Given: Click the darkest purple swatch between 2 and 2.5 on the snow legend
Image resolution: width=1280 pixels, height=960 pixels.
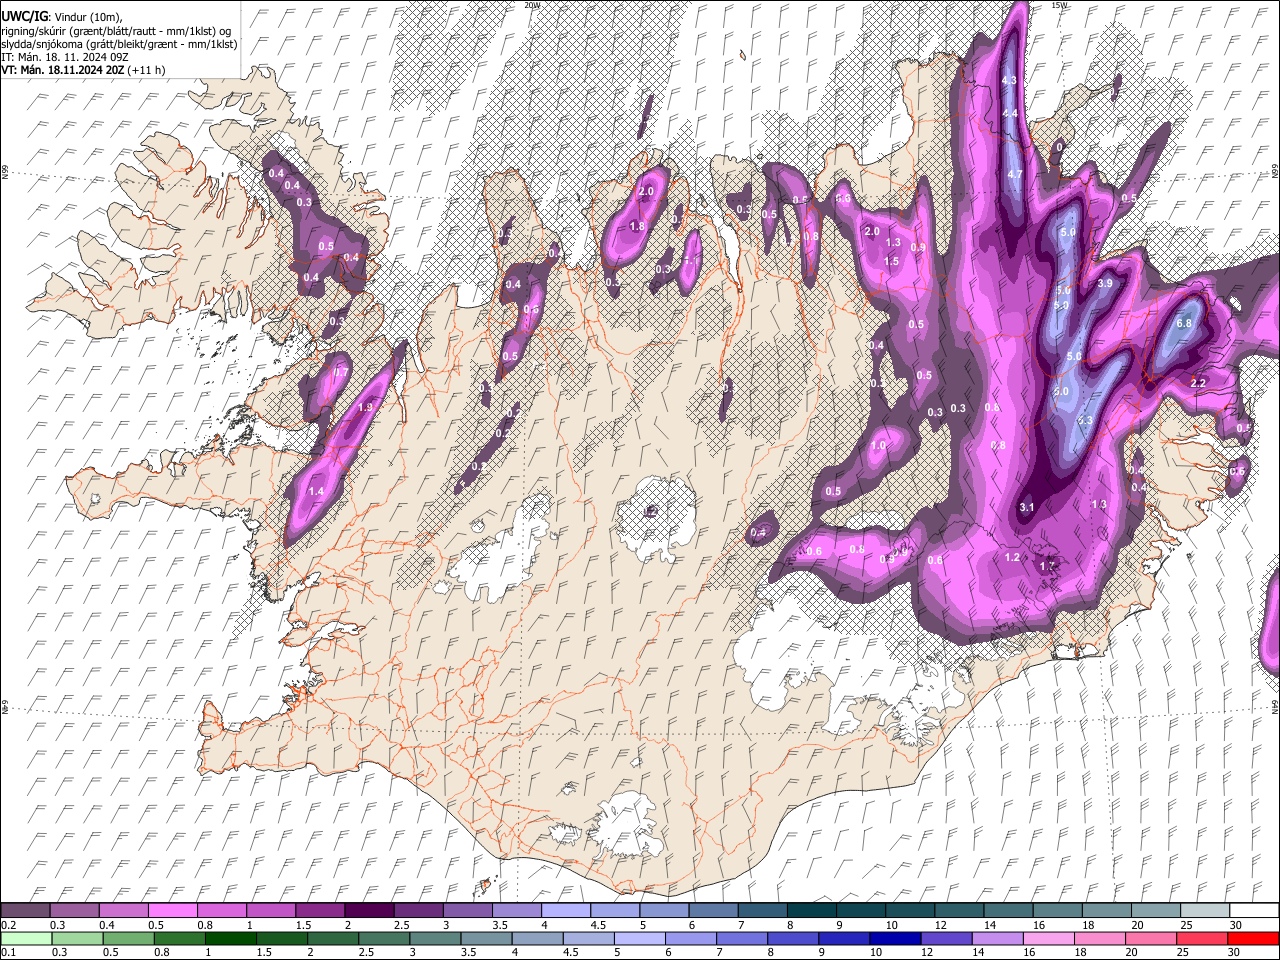Looking at the screenshot, I should (x=368, y=910).
